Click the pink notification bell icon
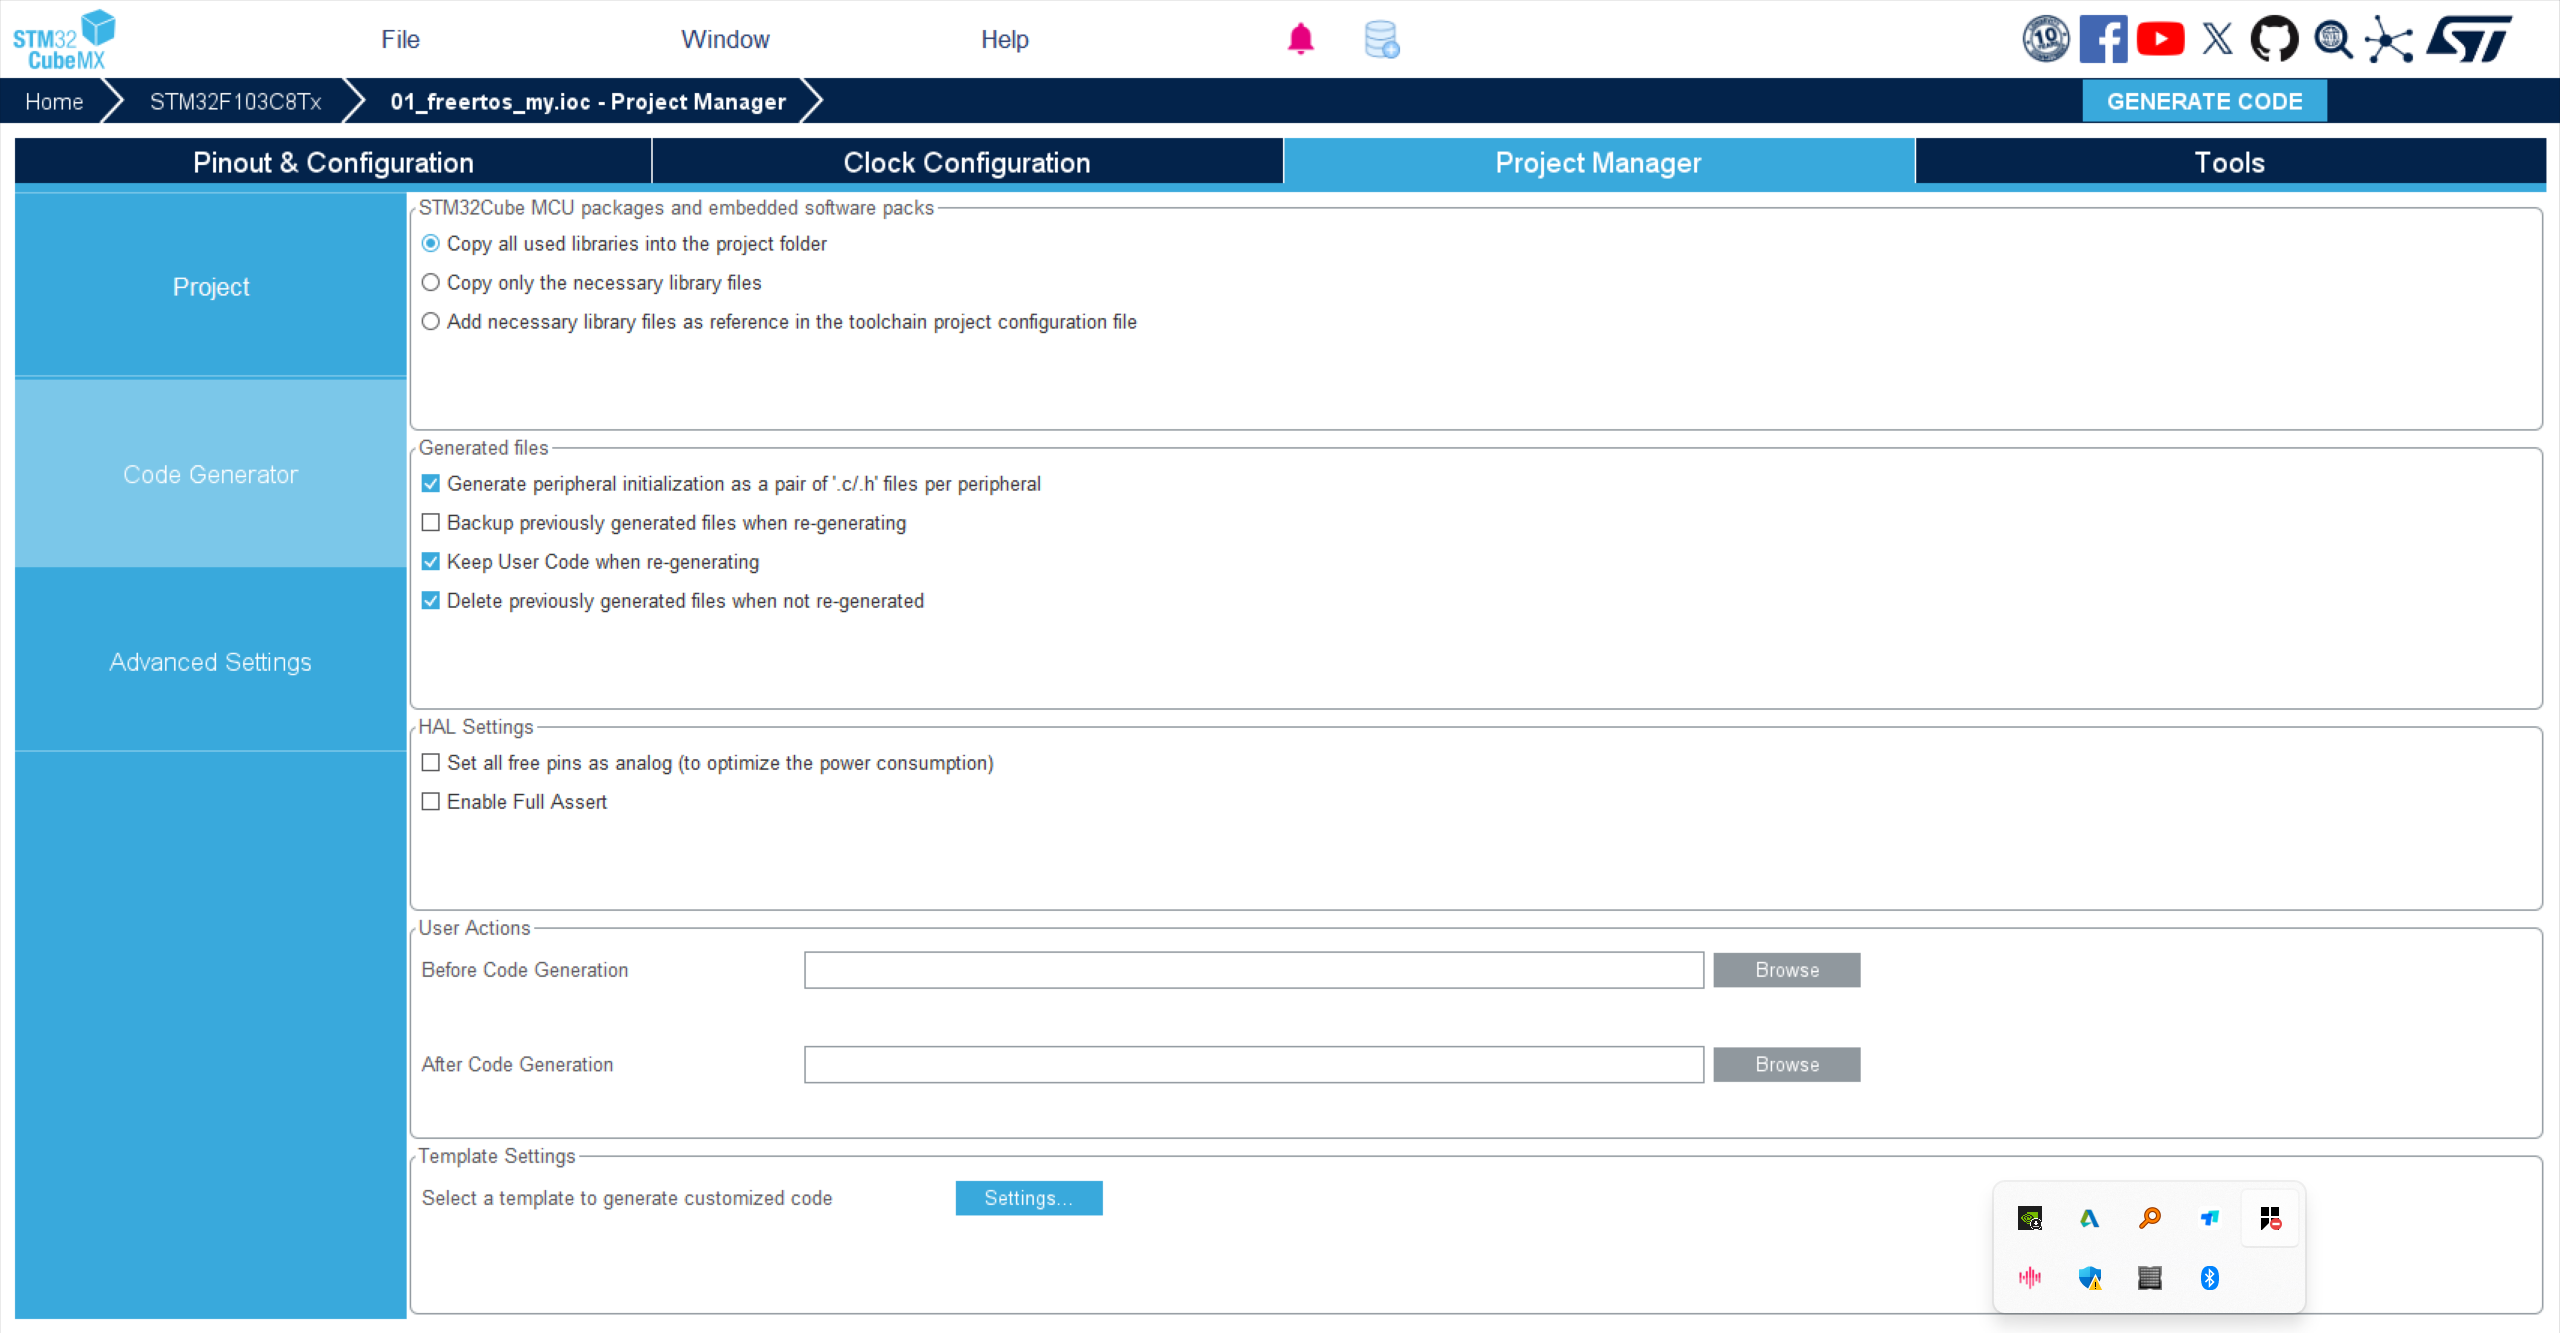This screenshot has width=2560, height=1333. 1300,39
